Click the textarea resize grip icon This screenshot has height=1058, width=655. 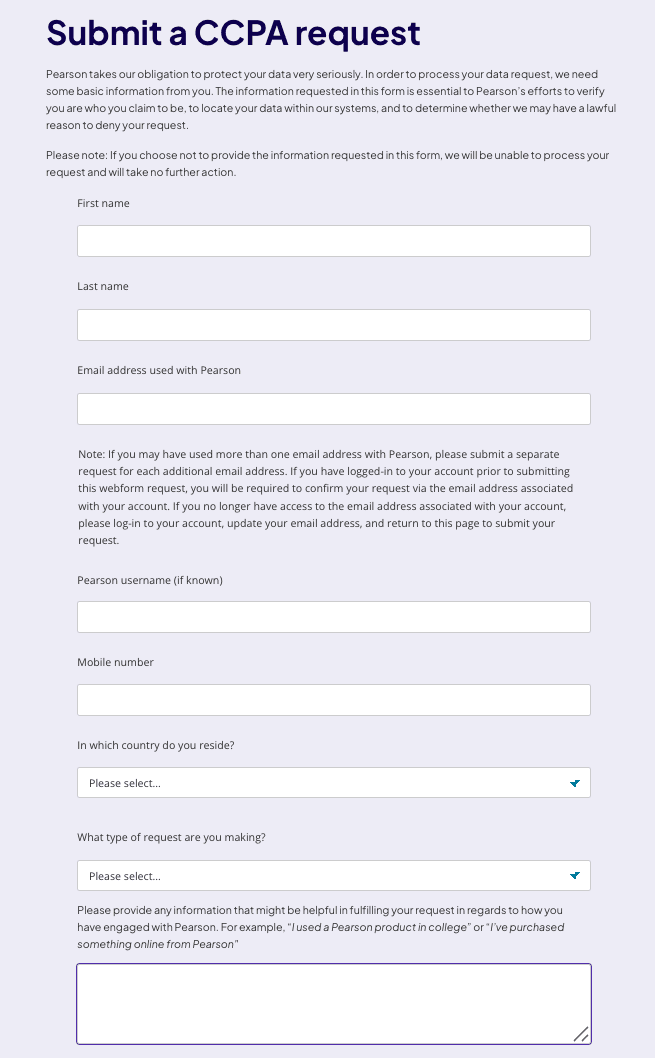[x=581, y=1034]
